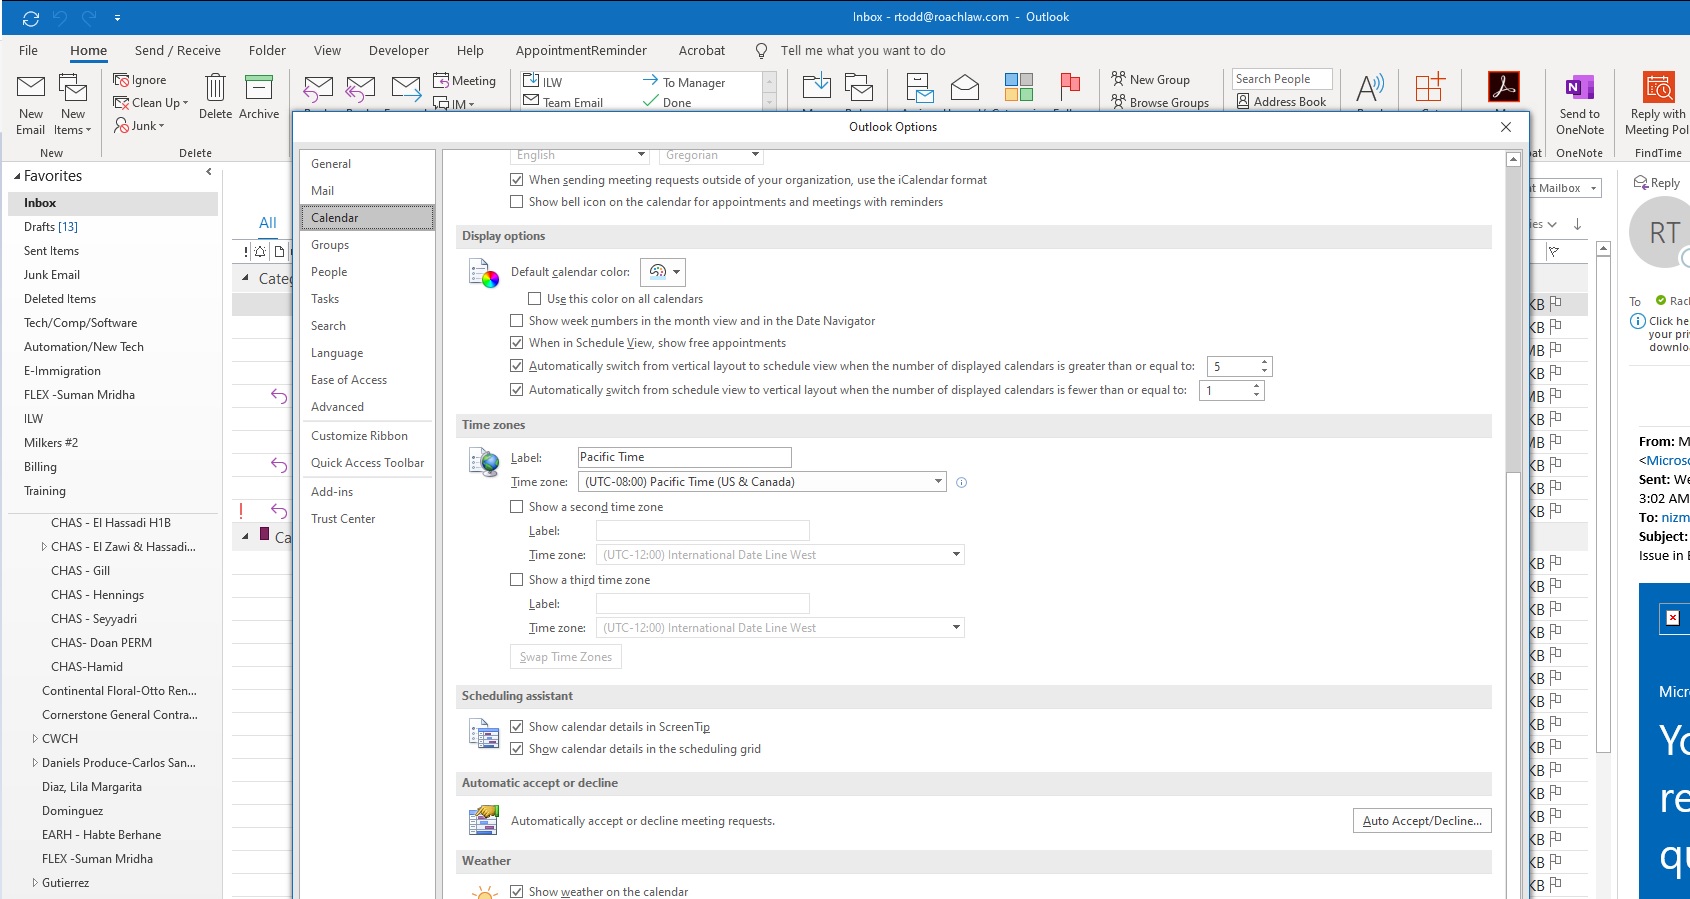Click the Get Add-ins icon

(x=1430, y=88)
